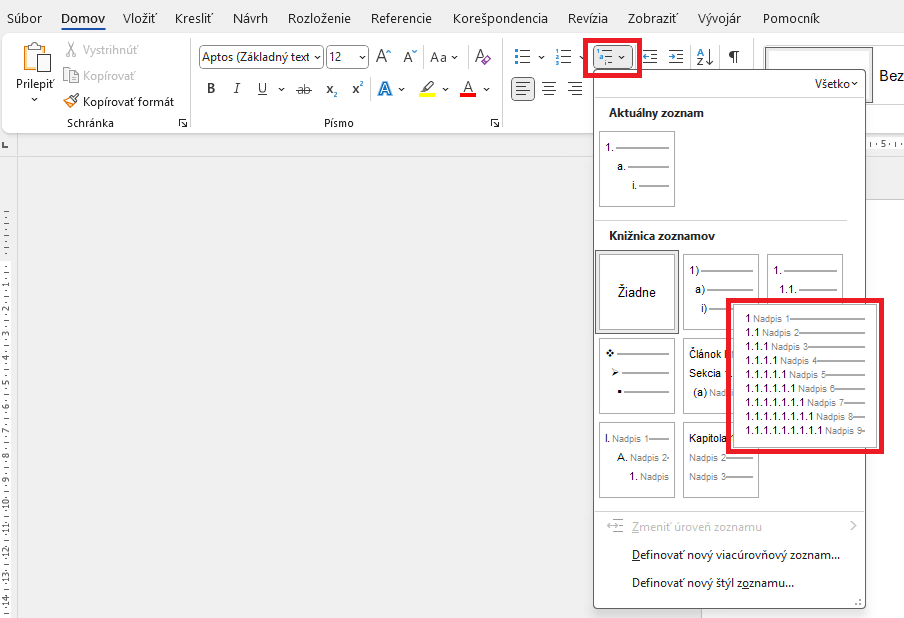Screen dimensions: 904x618
Task: Center align text
Action: point(549,89)
